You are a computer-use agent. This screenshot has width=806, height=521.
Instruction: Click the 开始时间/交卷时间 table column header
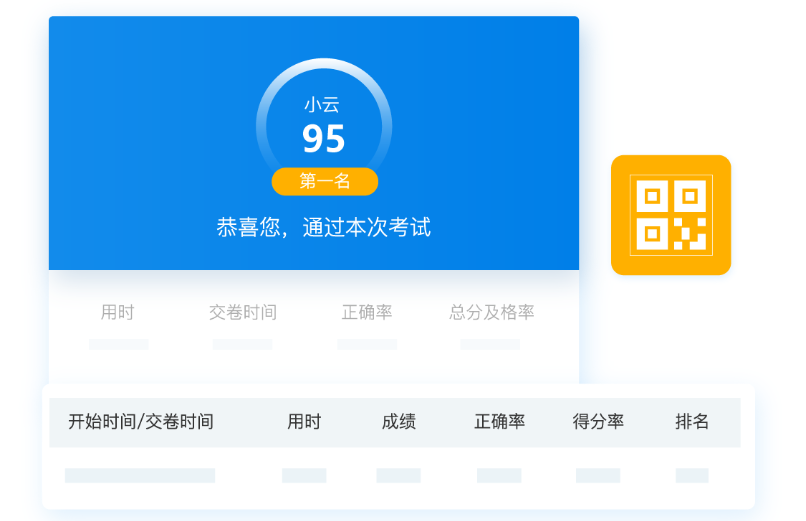(141, 421)
